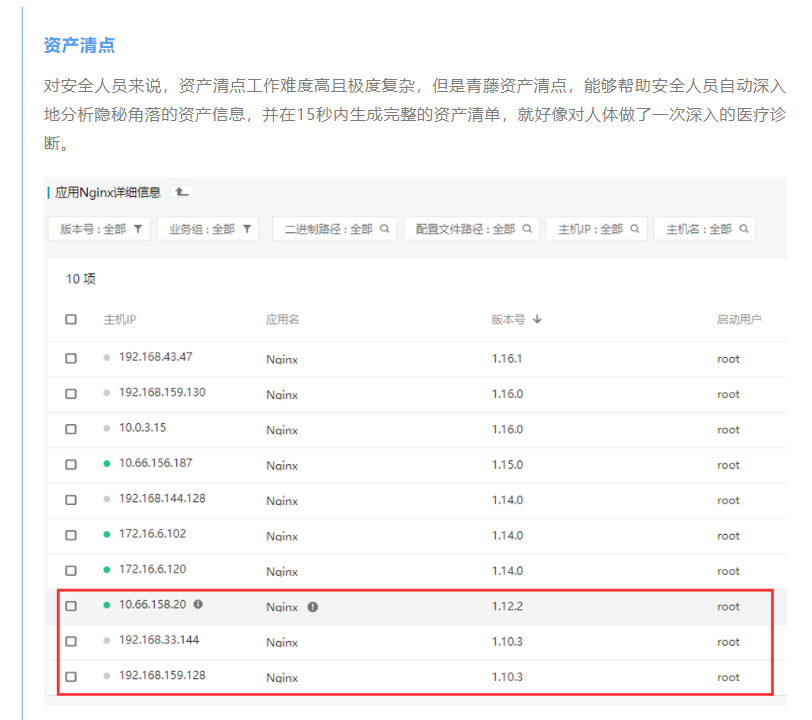Click the green status dot for 10.66.158.20
This screenshot has height=720, width=812.
tap(107, 605)
